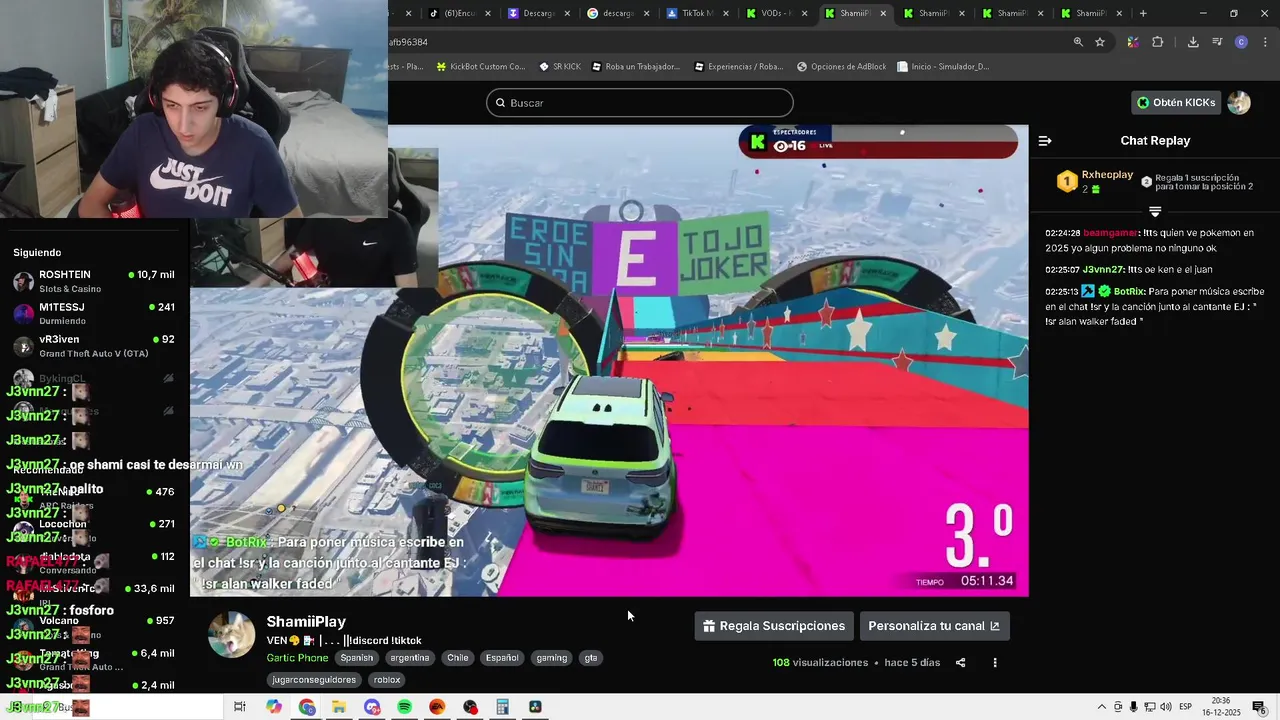The image size is (1280, 720).
Task: Open the three-dot more options below video
Action: click(995, 663)
